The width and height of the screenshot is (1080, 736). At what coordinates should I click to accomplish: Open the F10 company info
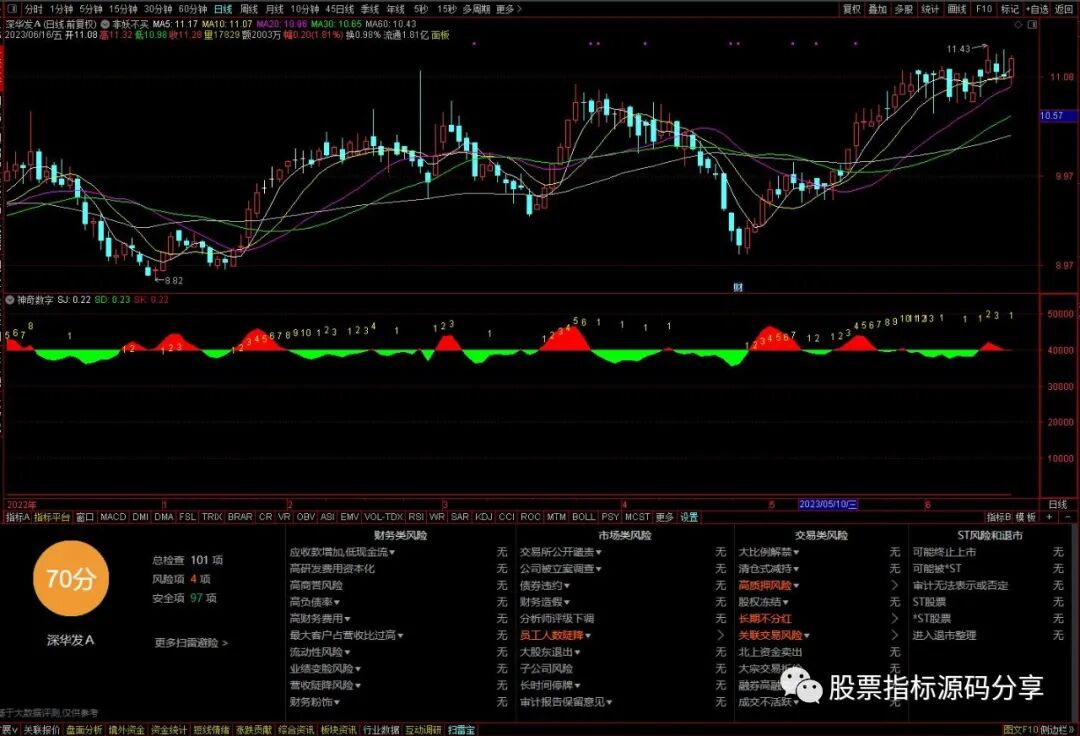984,9
